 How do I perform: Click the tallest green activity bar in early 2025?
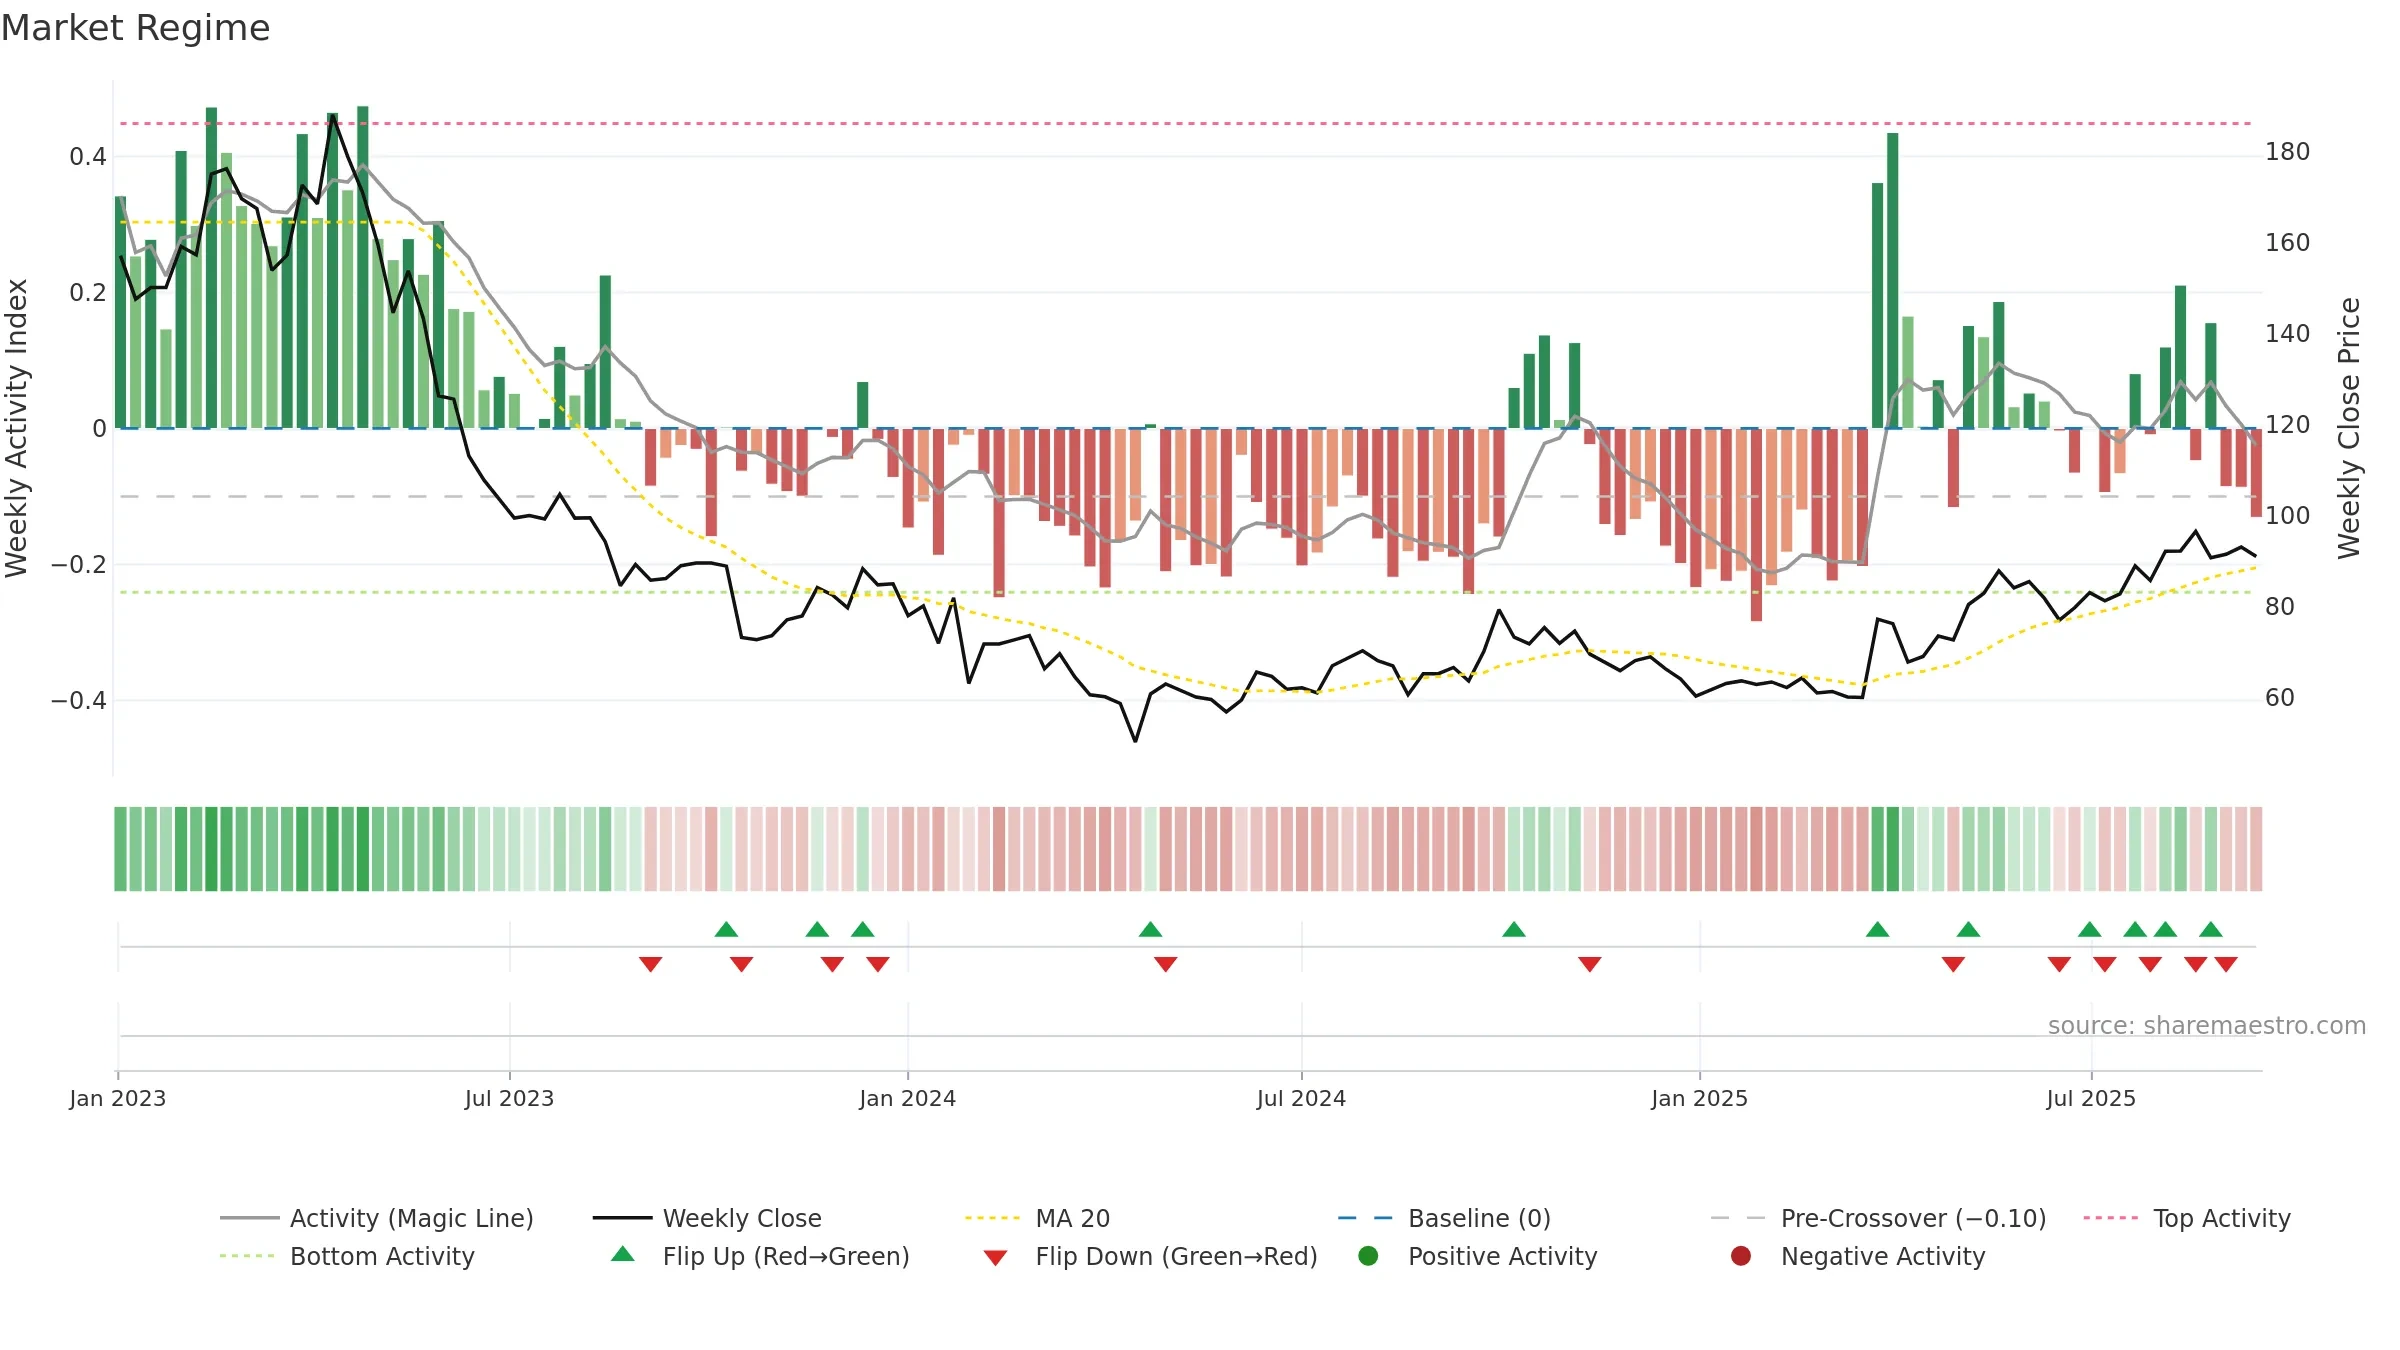[1893, 281]
